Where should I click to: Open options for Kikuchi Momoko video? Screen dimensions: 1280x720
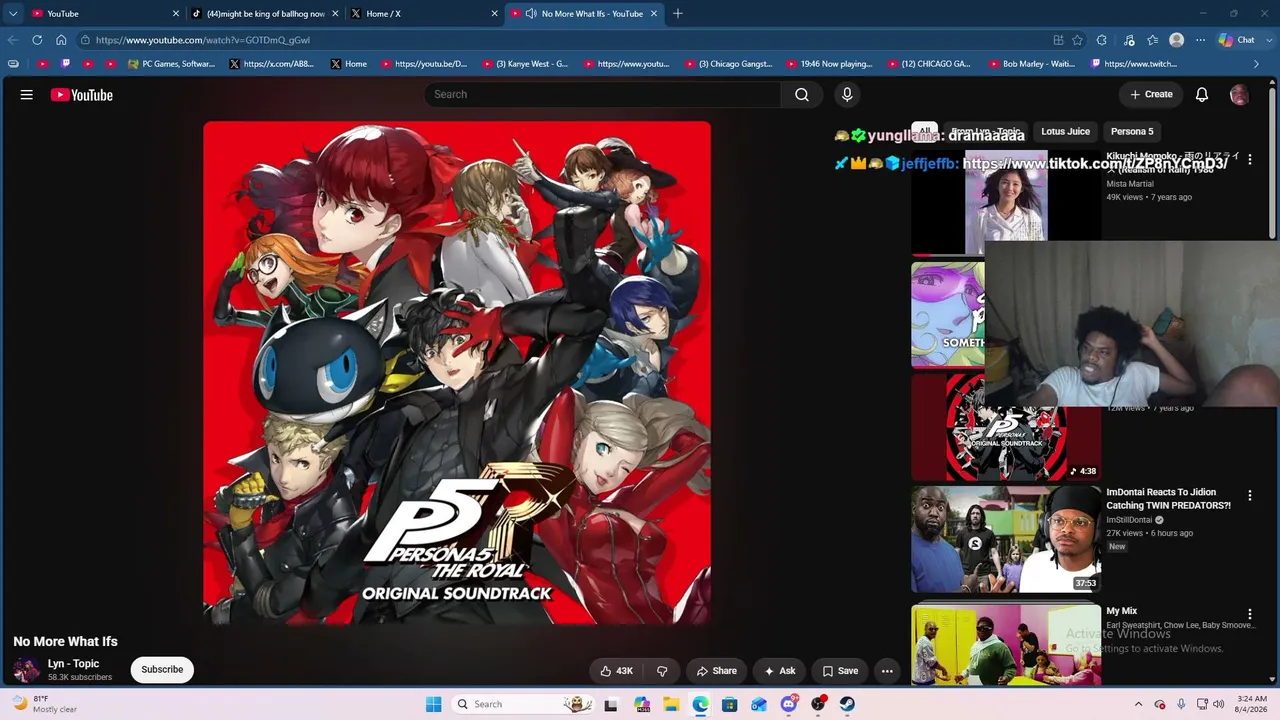pos(1249,160)
